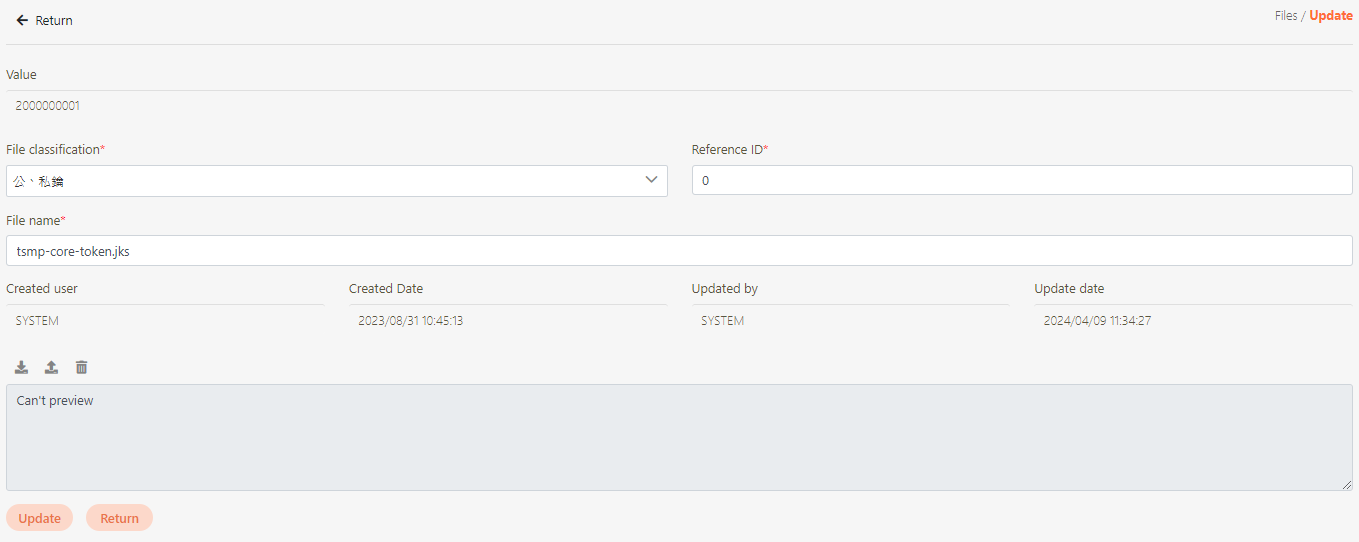
Task: Click the trash delete icon
Action: coord(82,367)
